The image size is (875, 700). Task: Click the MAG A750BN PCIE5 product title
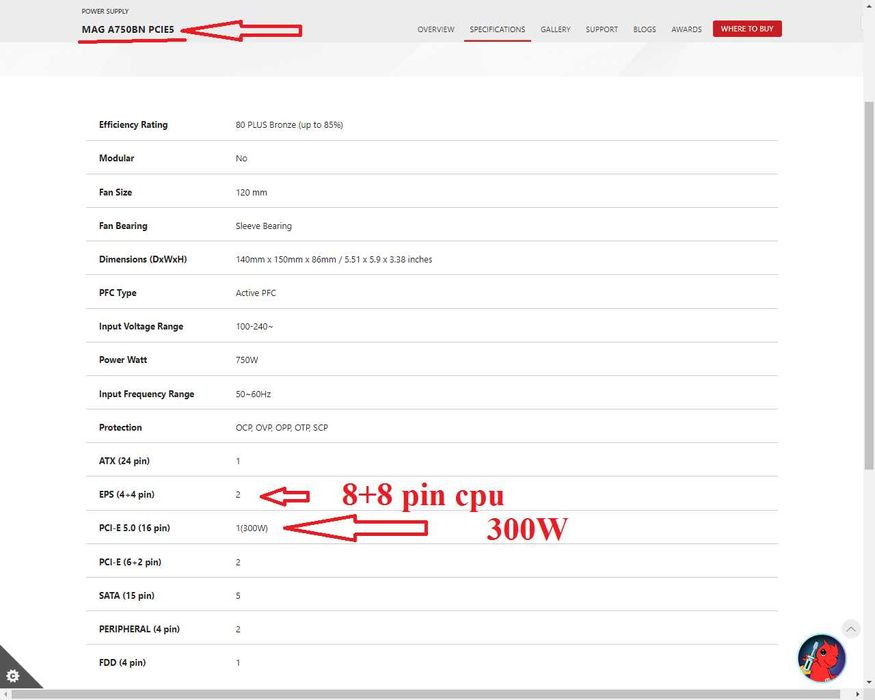[128, 30]
